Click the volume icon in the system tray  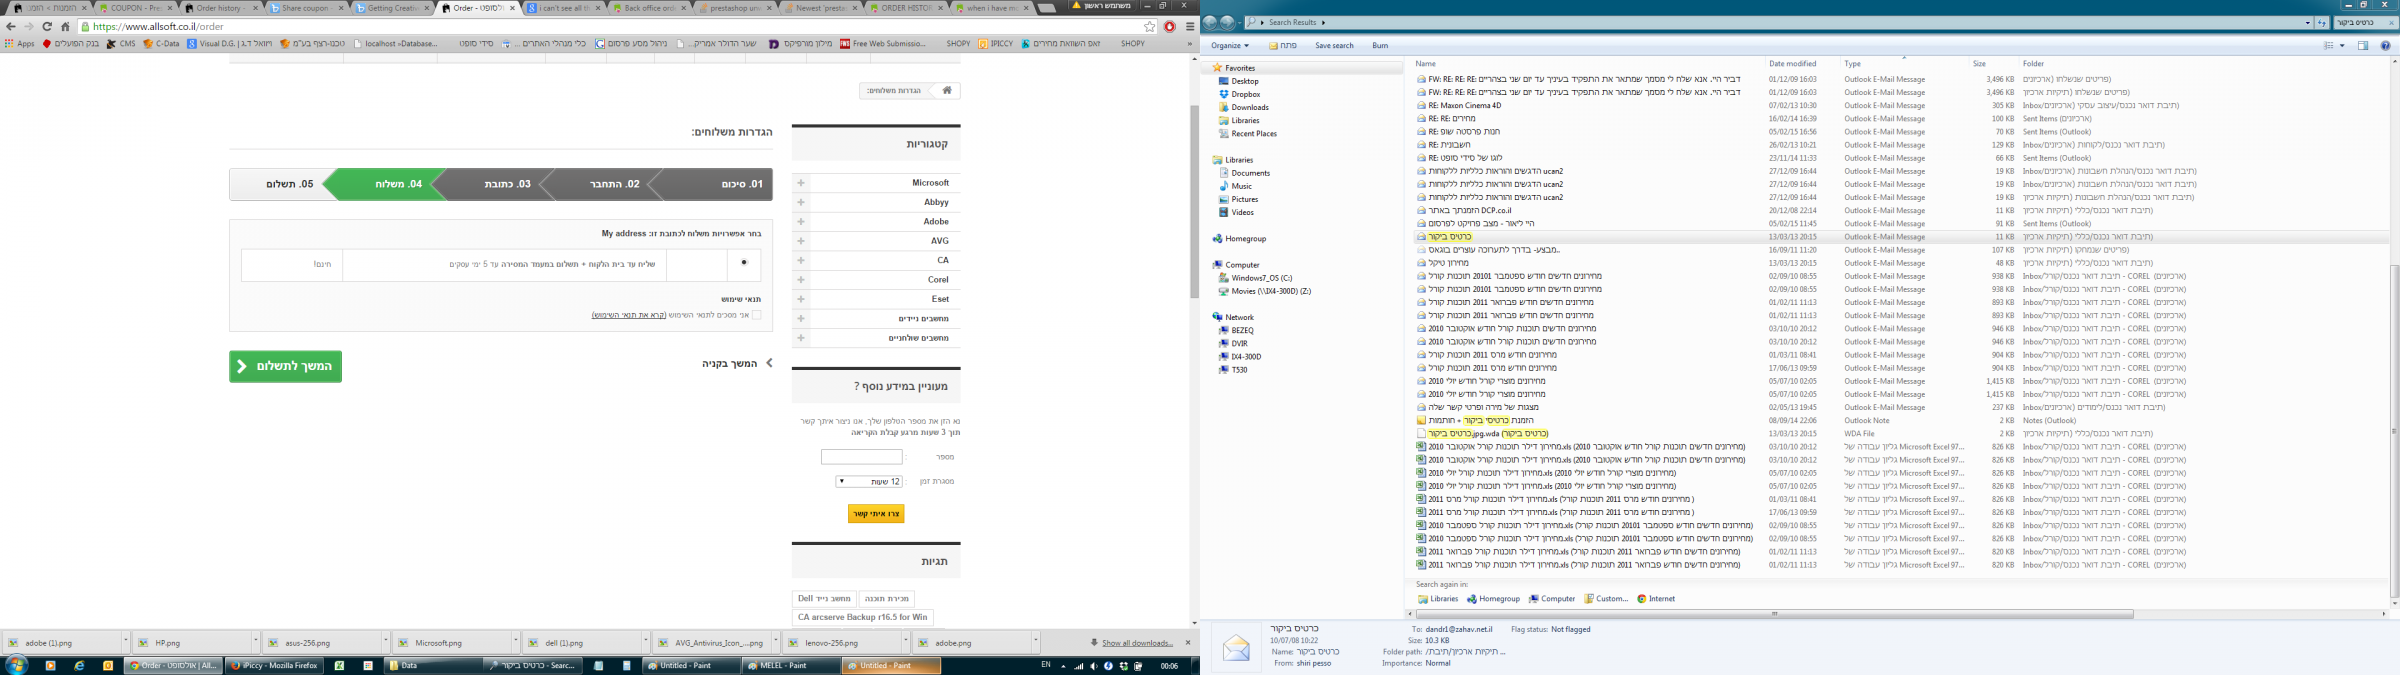coord(1093,666)
